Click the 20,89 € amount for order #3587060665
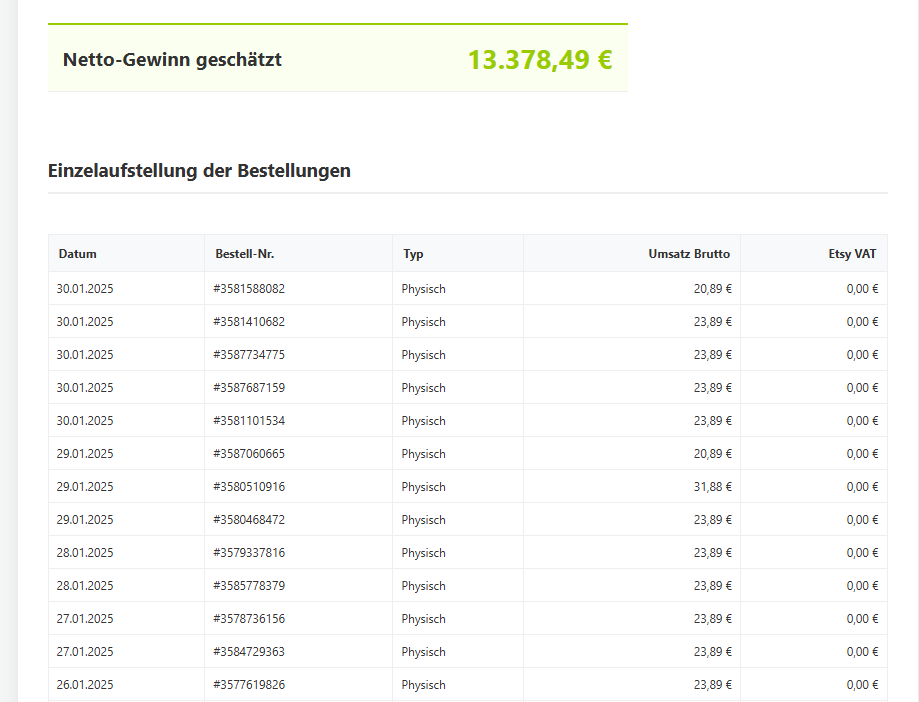 pos(715,453)
